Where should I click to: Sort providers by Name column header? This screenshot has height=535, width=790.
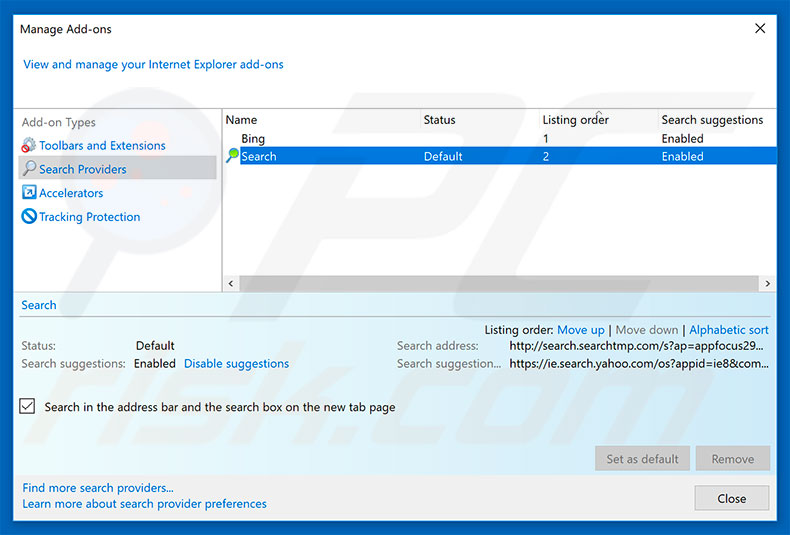(242, 120)
